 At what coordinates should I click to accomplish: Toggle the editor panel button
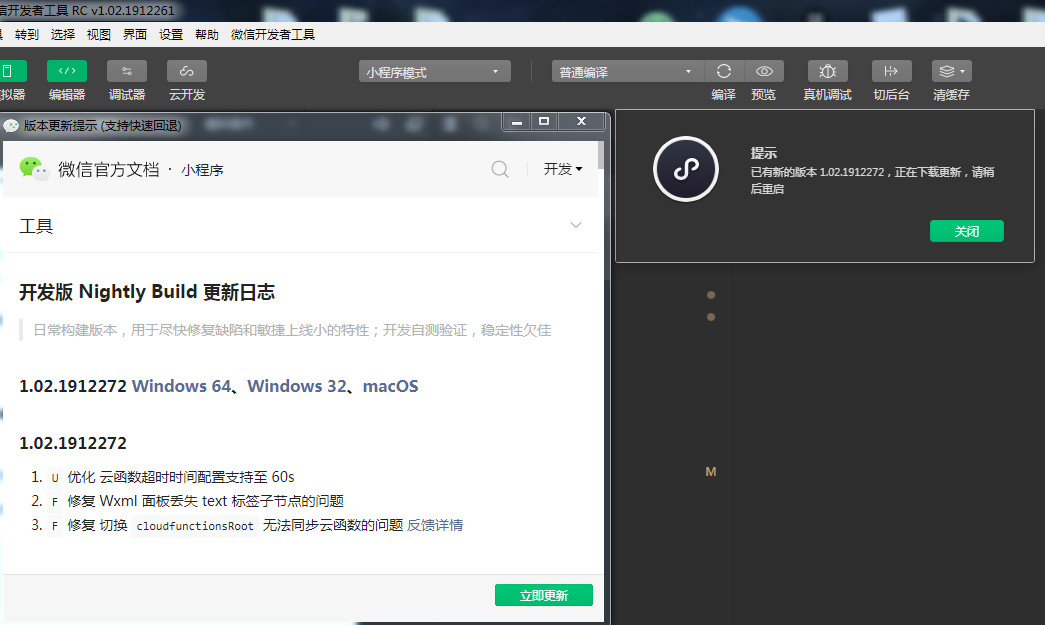(67, 71)
